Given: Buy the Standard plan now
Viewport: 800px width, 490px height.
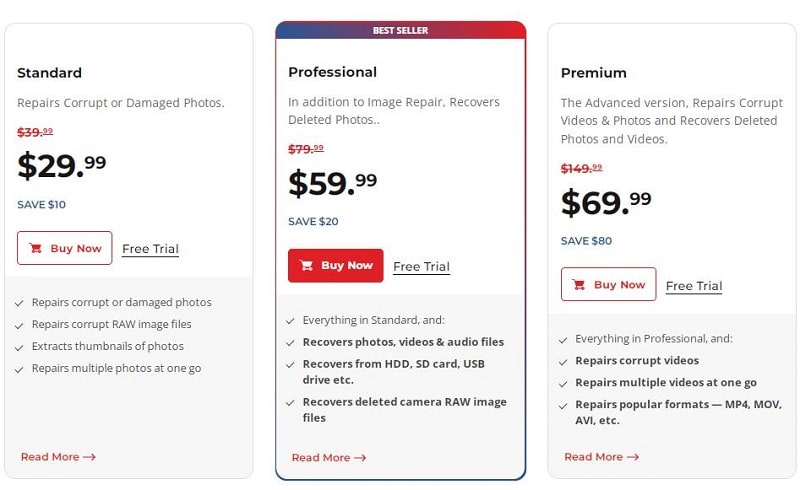Looking at the screenshot, I should pos(65,248).
